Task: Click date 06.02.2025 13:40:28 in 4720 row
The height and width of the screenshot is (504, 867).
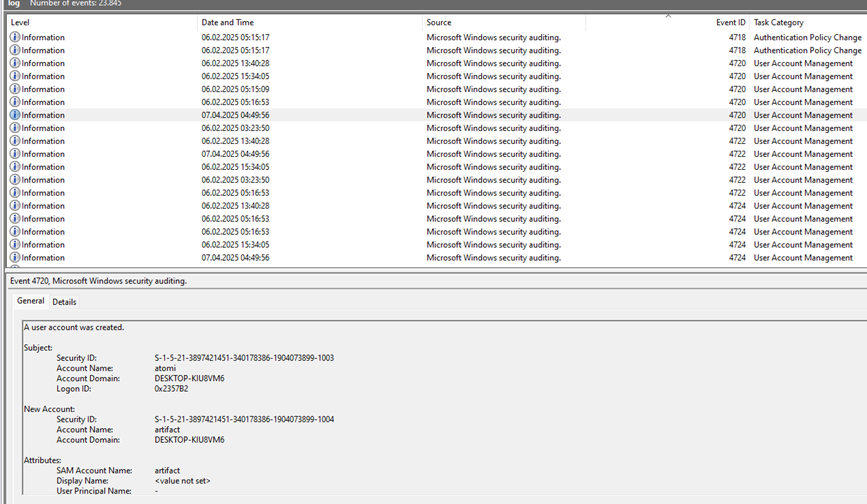Action: [x=236, y=64]
